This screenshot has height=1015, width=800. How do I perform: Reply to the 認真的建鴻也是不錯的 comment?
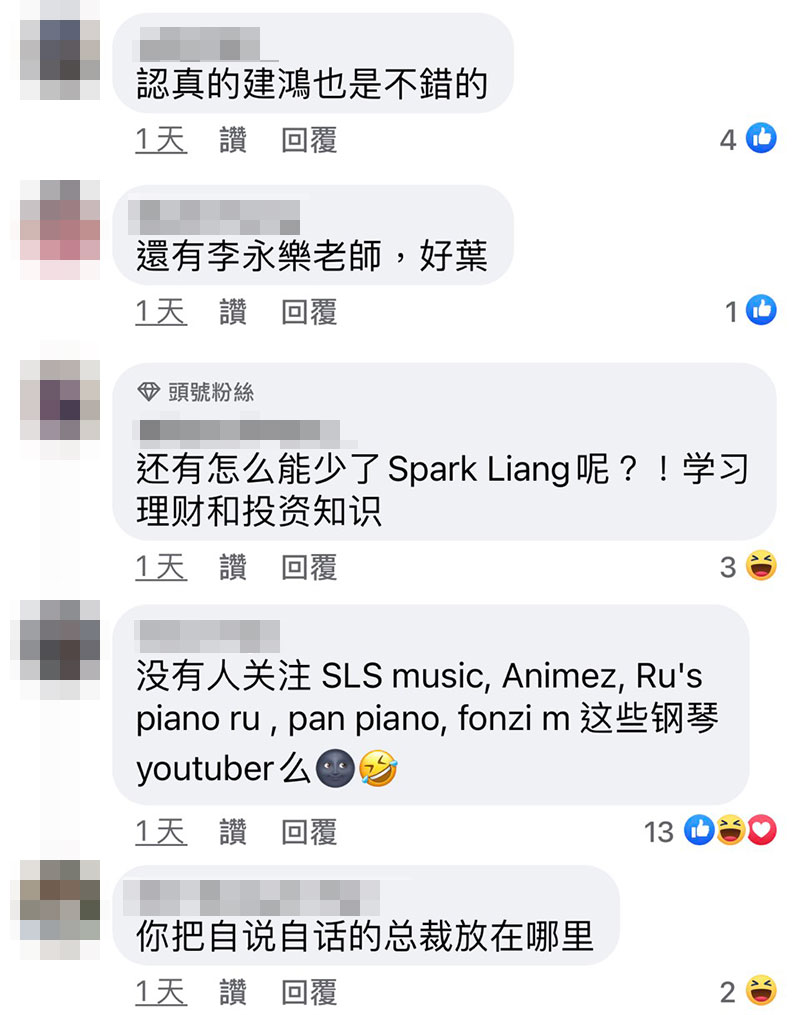tap(309, 140)
